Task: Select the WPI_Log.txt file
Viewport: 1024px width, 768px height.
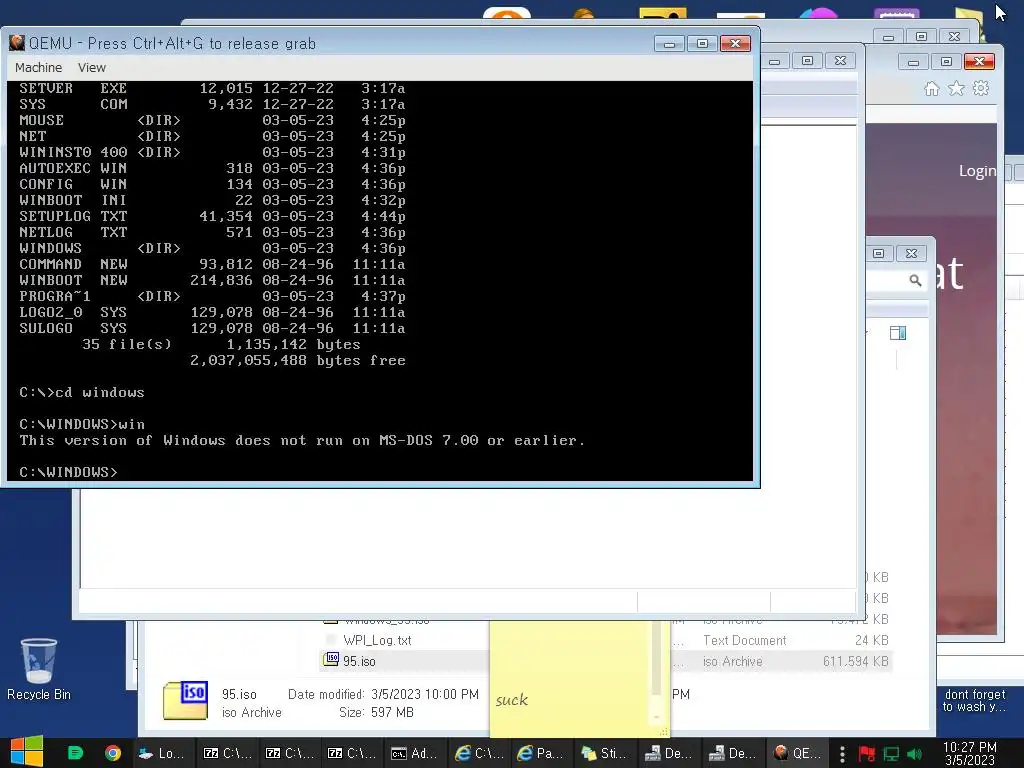Action: 377,641
